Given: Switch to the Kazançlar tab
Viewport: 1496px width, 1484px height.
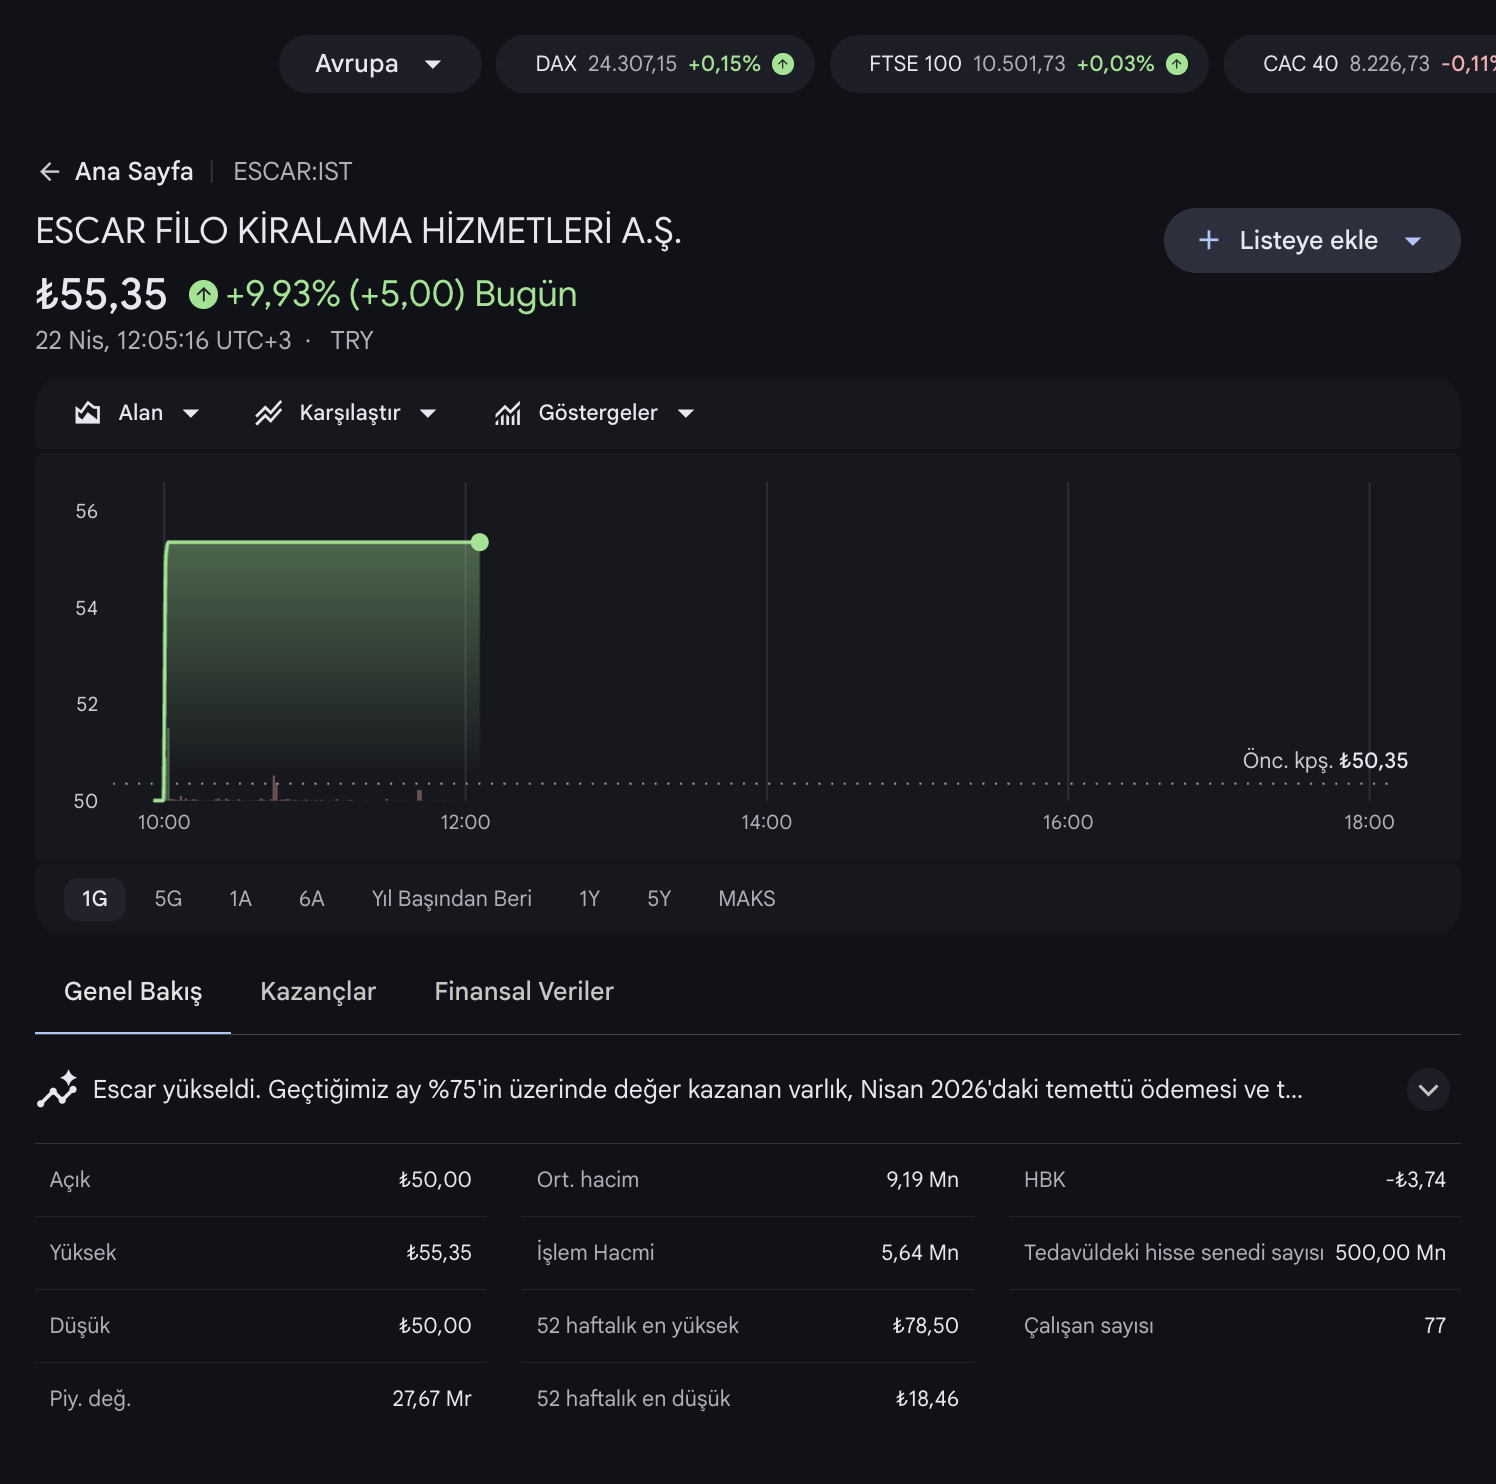Looking at the screenshot, I should (x=318, y=991).
